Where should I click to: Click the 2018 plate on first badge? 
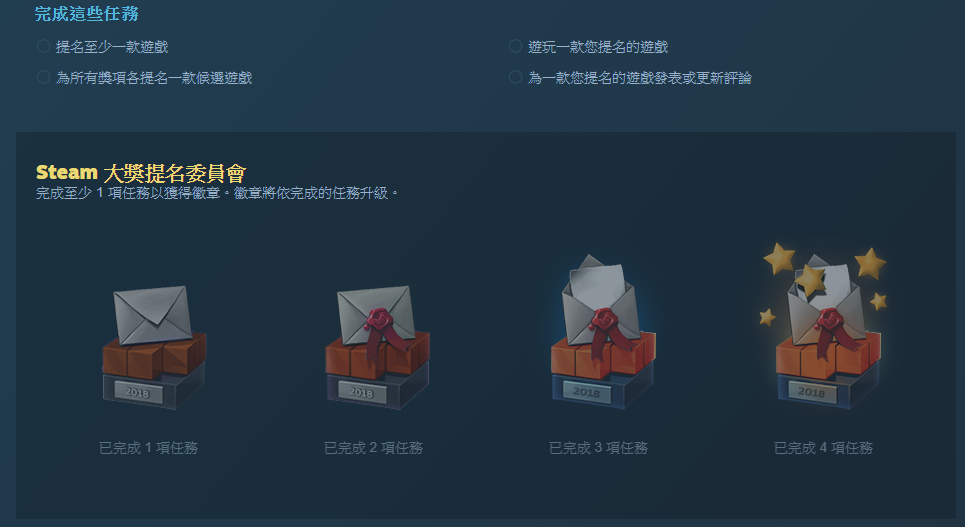click(x=137, y=392)
